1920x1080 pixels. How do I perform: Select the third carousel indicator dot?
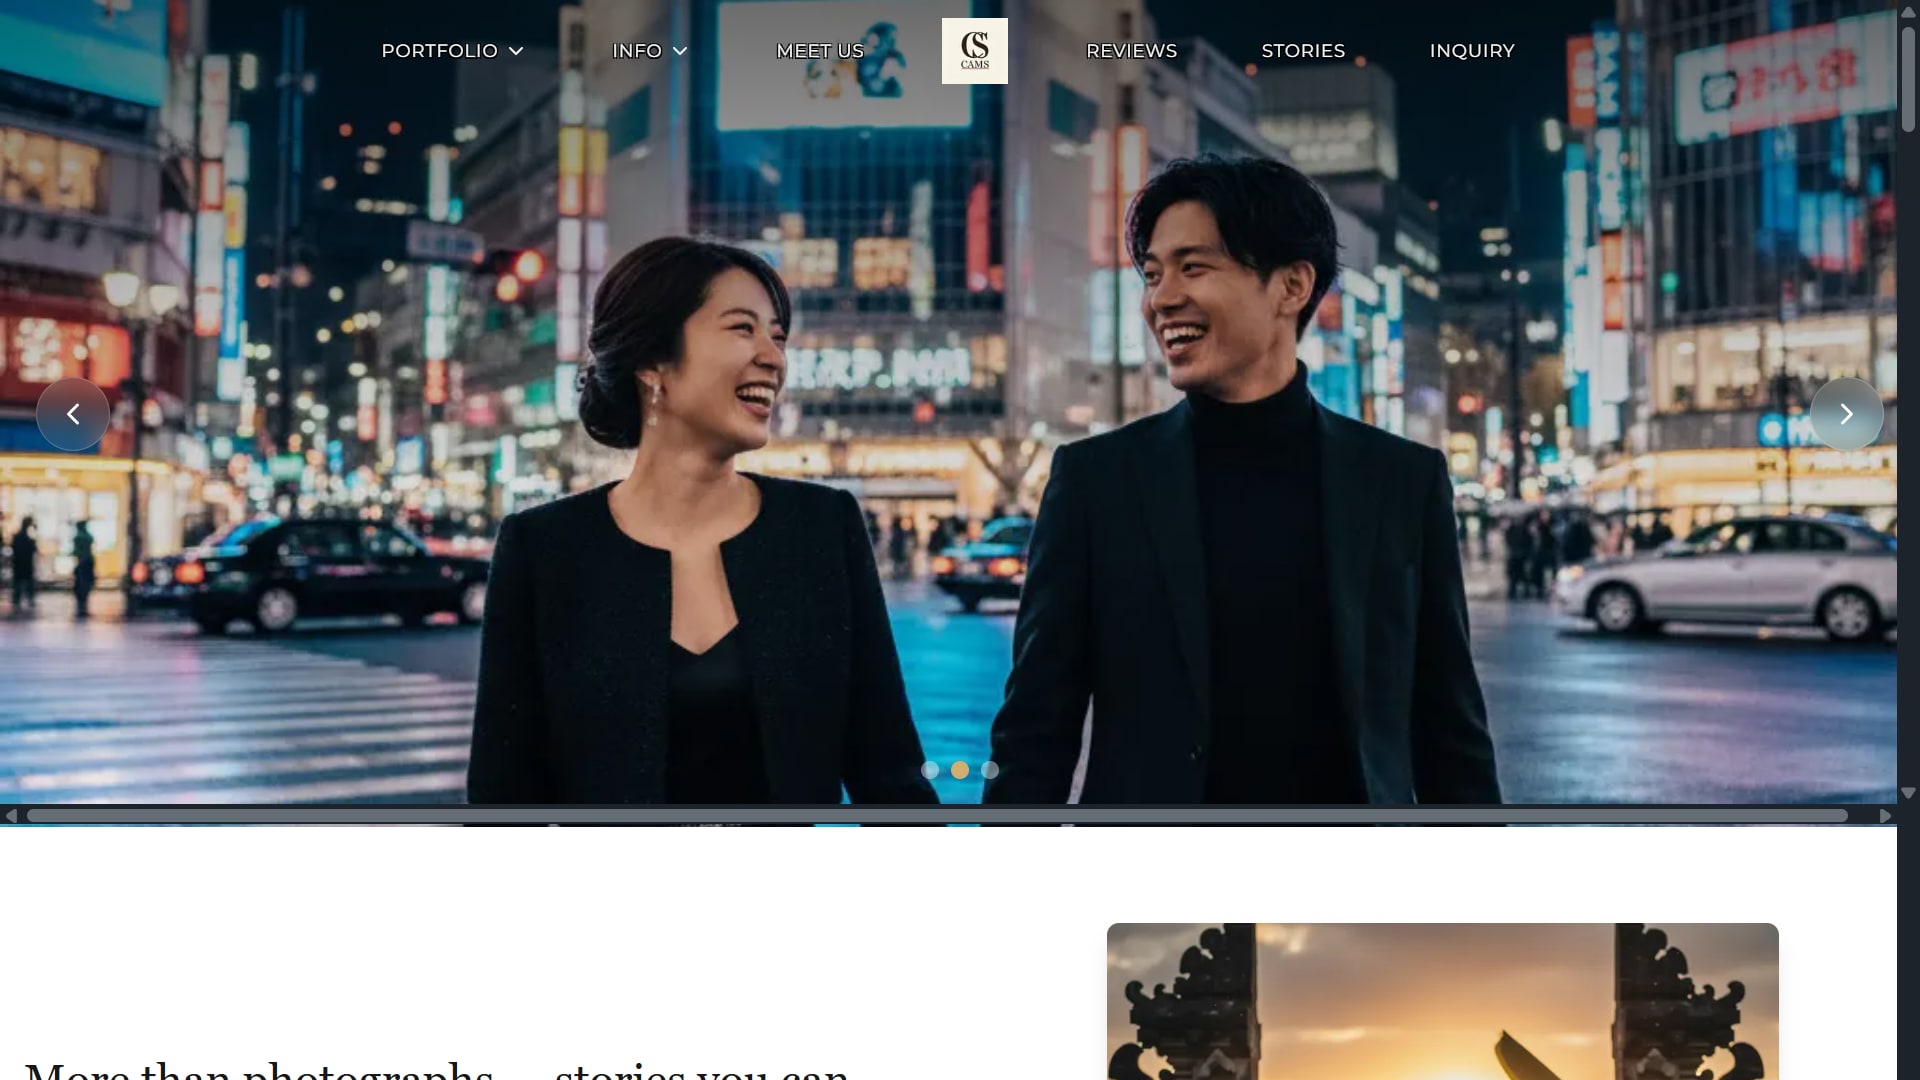click(x=990, y=770)
